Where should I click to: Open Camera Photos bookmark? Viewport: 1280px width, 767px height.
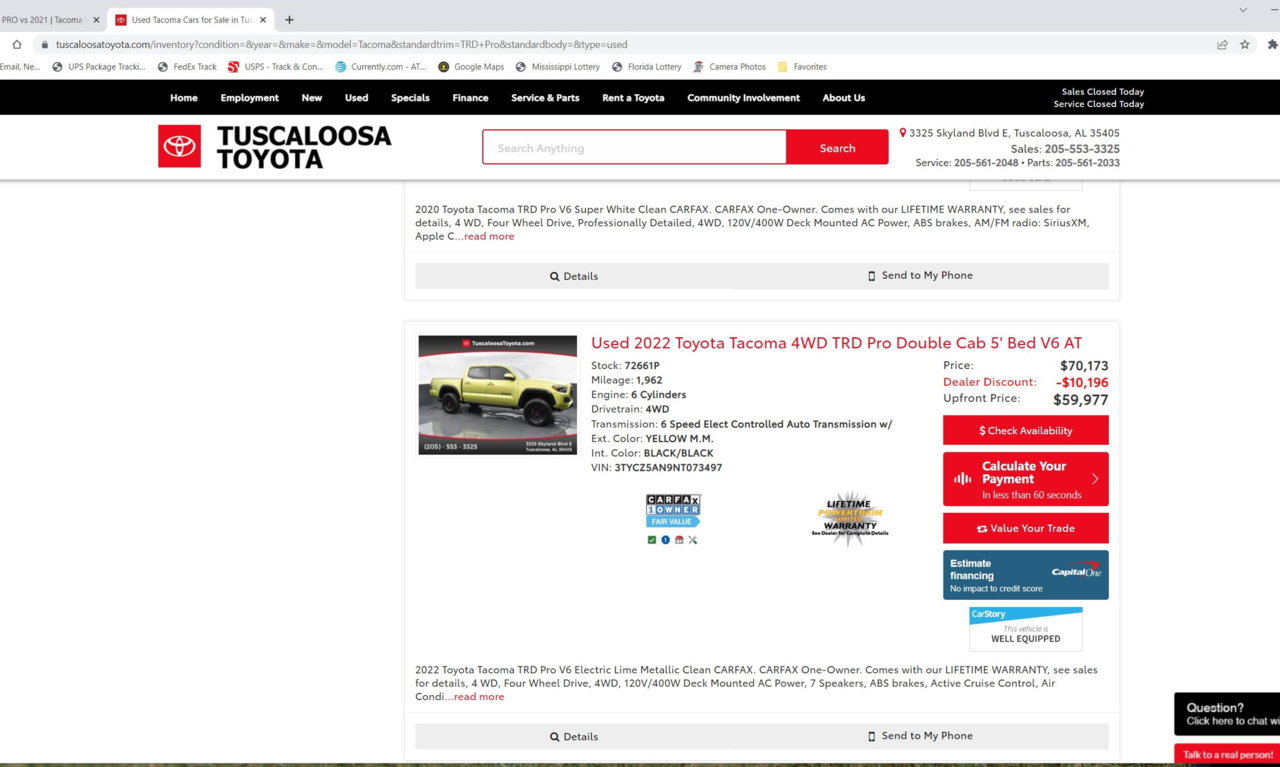pyautogui.click(x=729, y=67)
